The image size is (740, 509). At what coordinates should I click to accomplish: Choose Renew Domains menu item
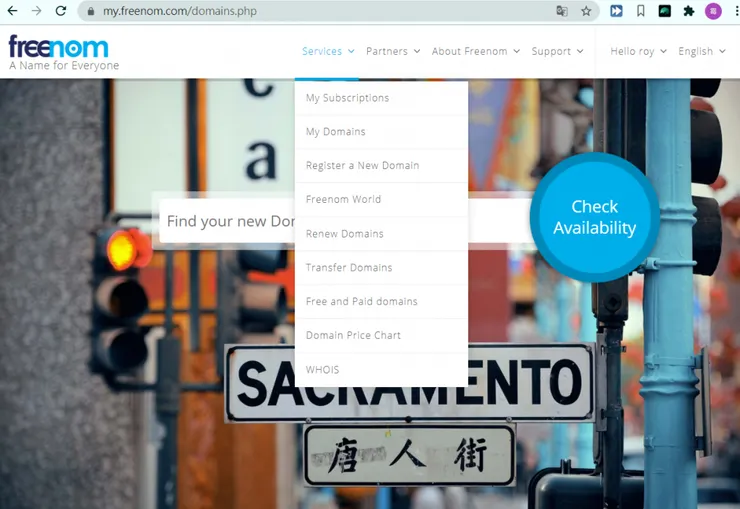coord(381,234)
